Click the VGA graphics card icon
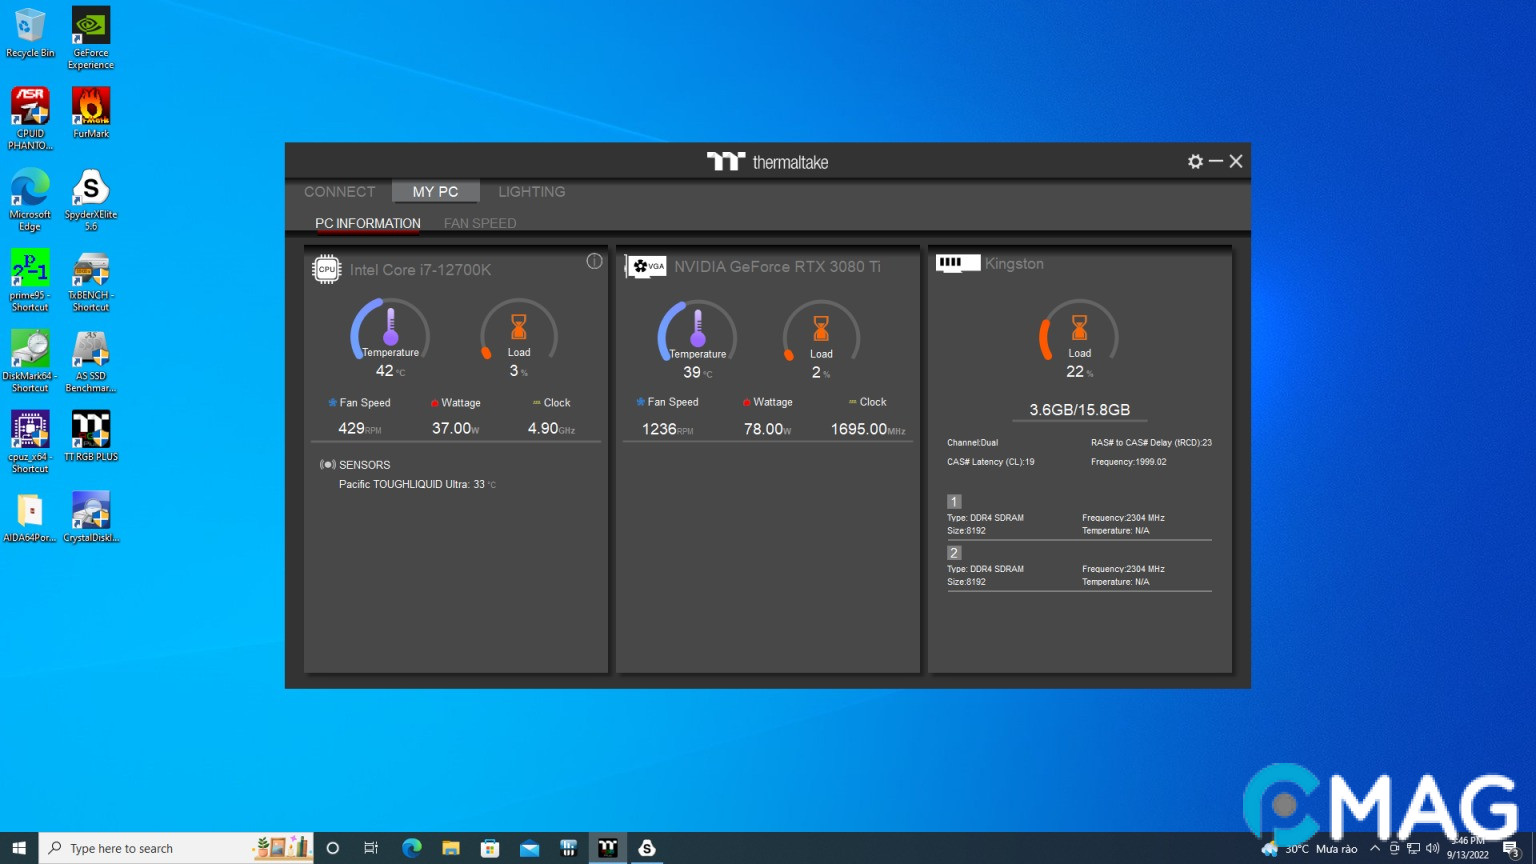The height and width of the screenshot is (864, 1536). pos(646,266)
